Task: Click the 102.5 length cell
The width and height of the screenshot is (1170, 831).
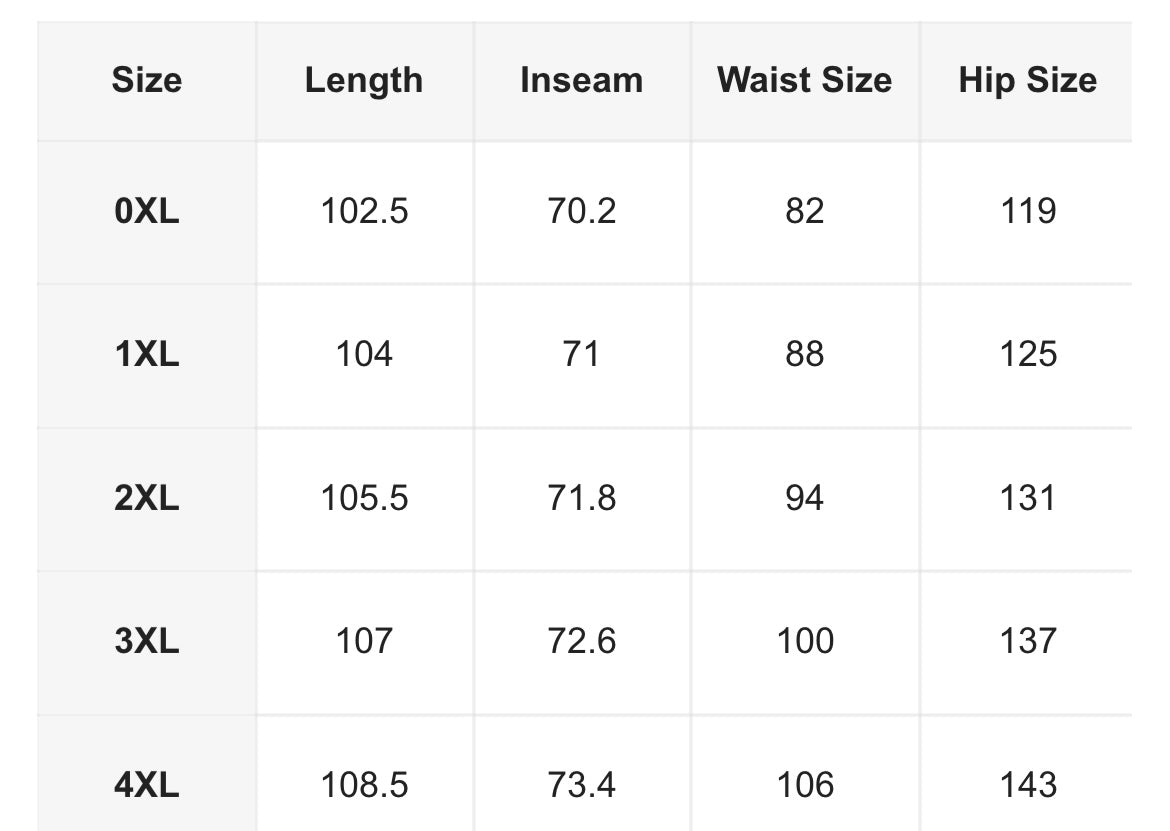Action: [x=364, y=211]
